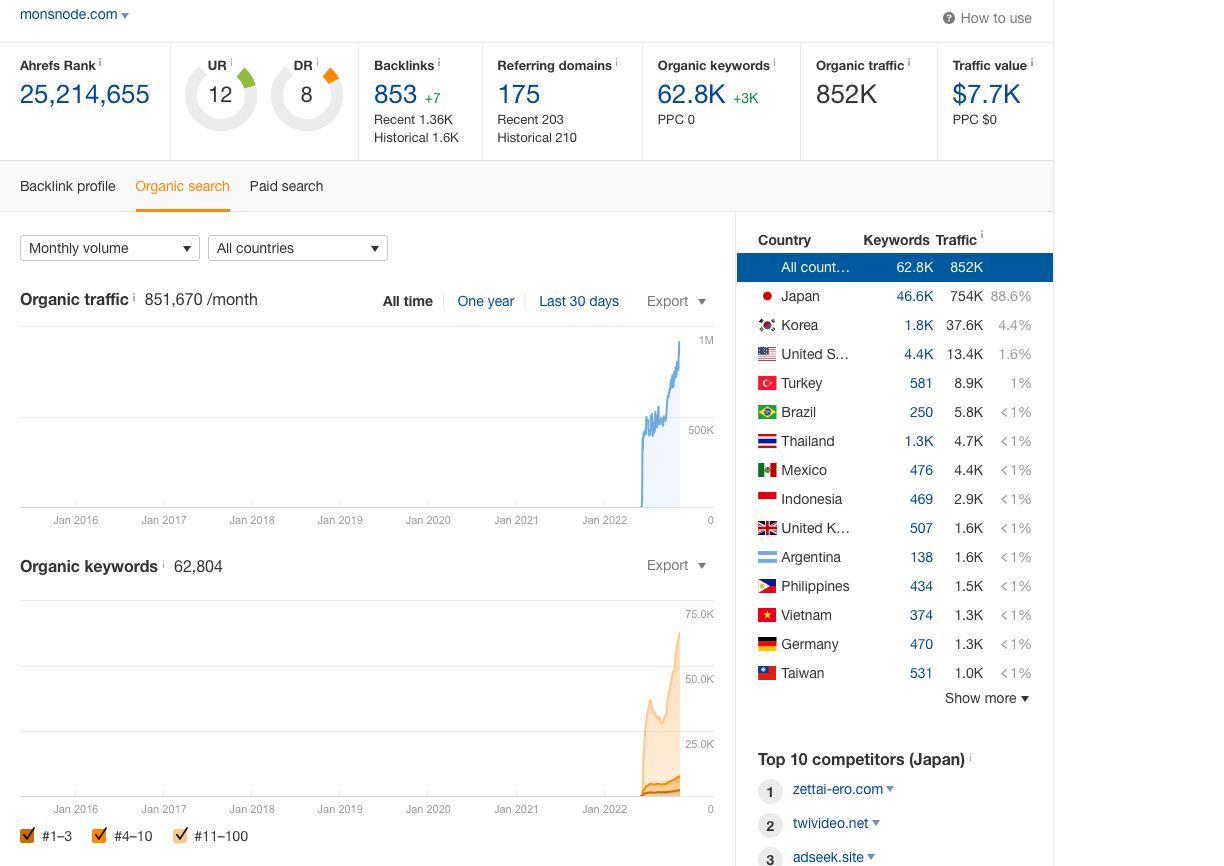The image size is (1224, 866).
Task: Open Japan's 46.6K keywords link
Action: tap(915, 296)
